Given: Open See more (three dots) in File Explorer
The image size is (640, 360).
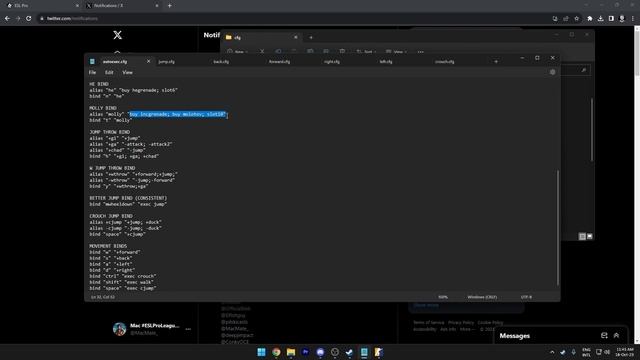Looking at the screenshot, I should tap(420, 52).
